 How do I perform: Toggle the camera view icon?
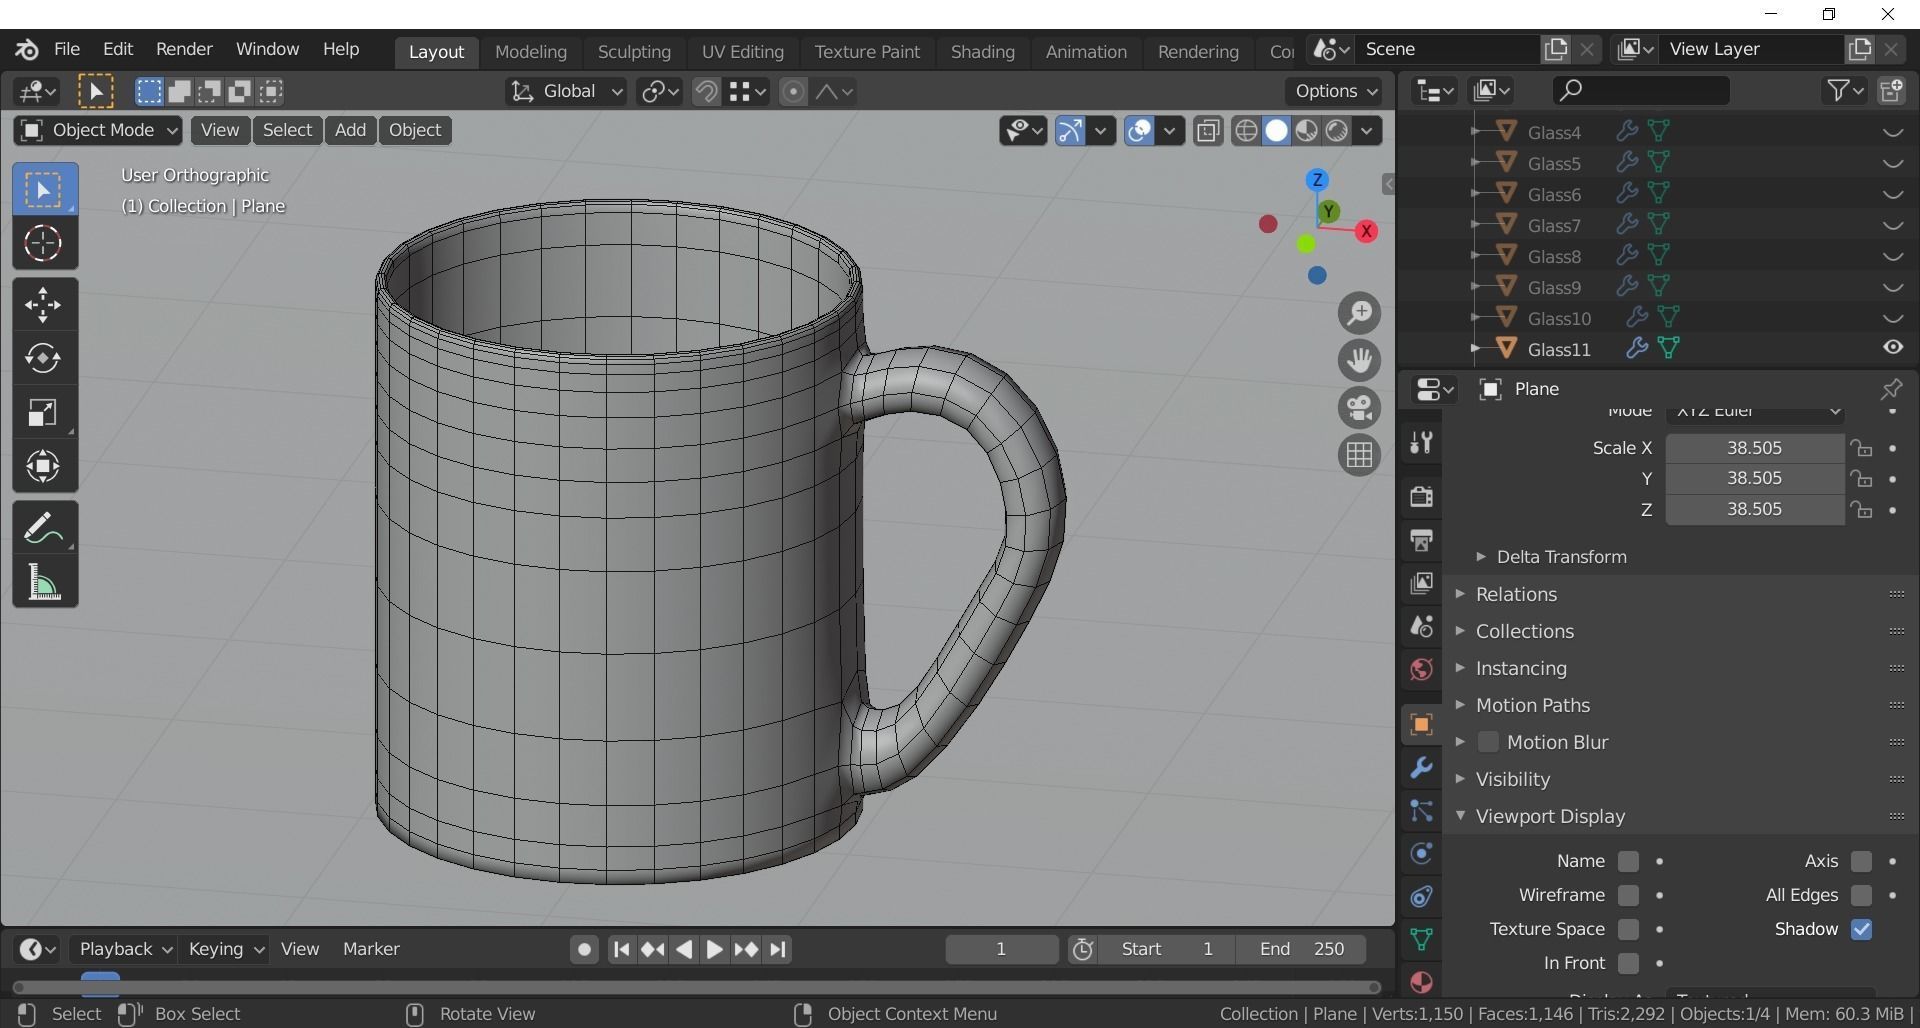click(1359, 407)
